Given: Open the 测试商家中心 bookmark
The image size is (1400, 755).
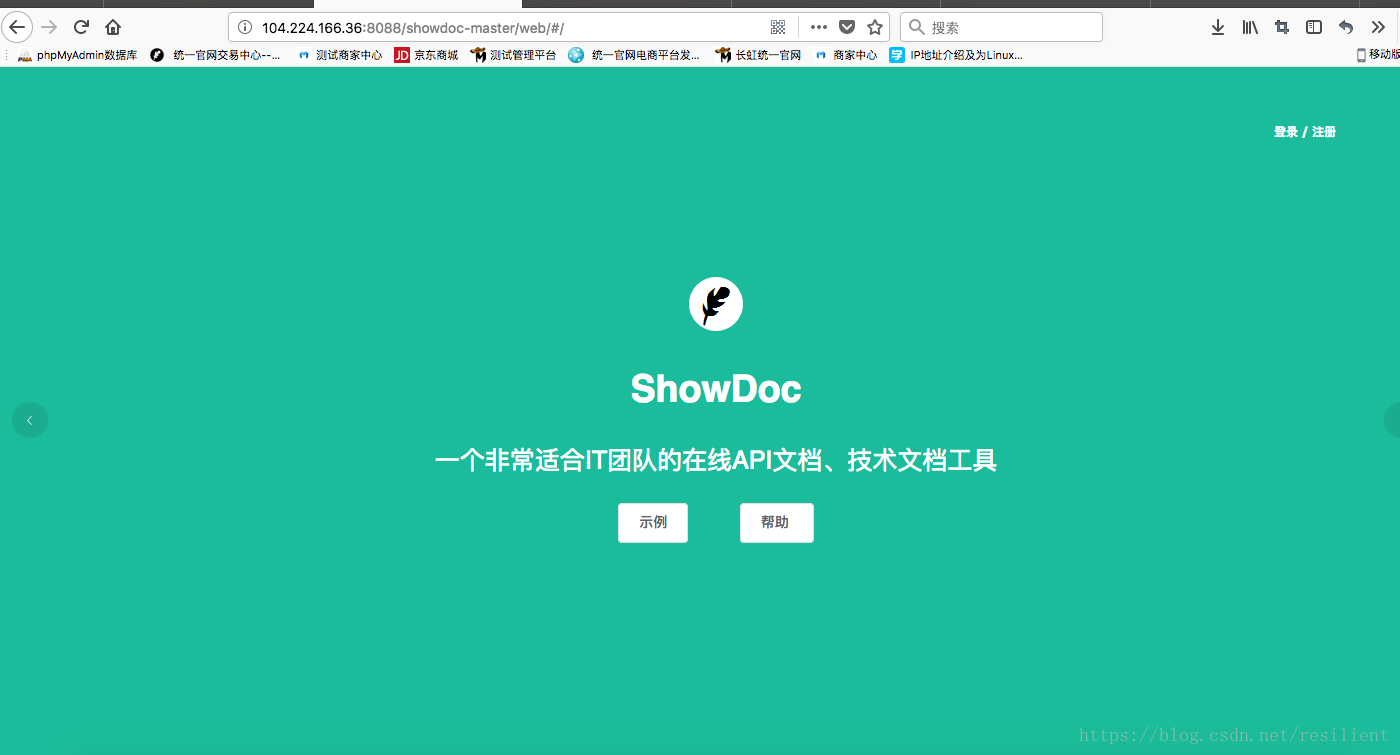Looking at the screenshot, I should click(340, 55).
